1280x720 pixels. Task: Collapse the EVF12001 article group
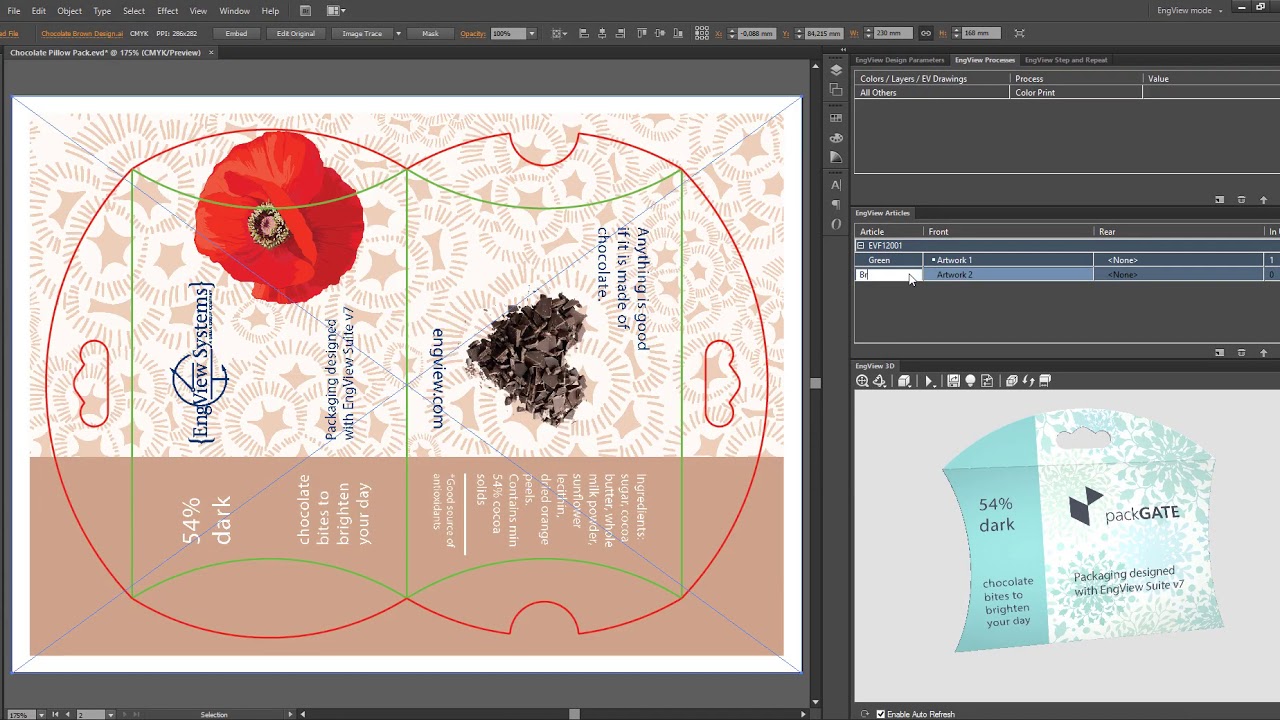tap(860, 246)
